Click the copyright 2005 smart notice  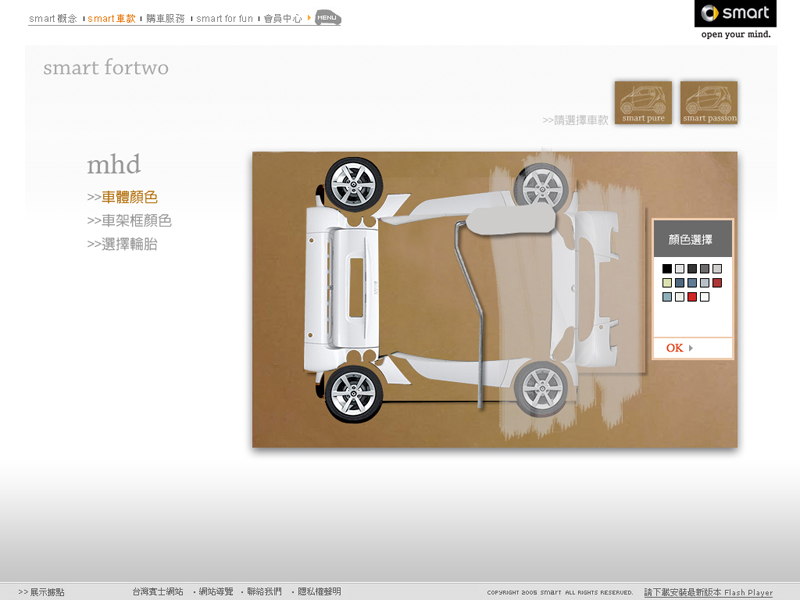coord(560,593)
